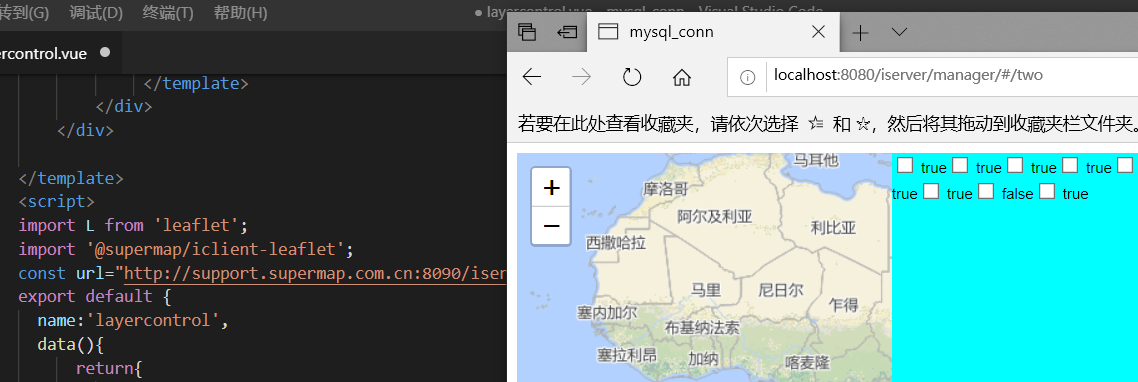Click 摩洛哥 label on the map
Image resolution: width=1138 pixels, height=382 pixels.
point(665,189)
